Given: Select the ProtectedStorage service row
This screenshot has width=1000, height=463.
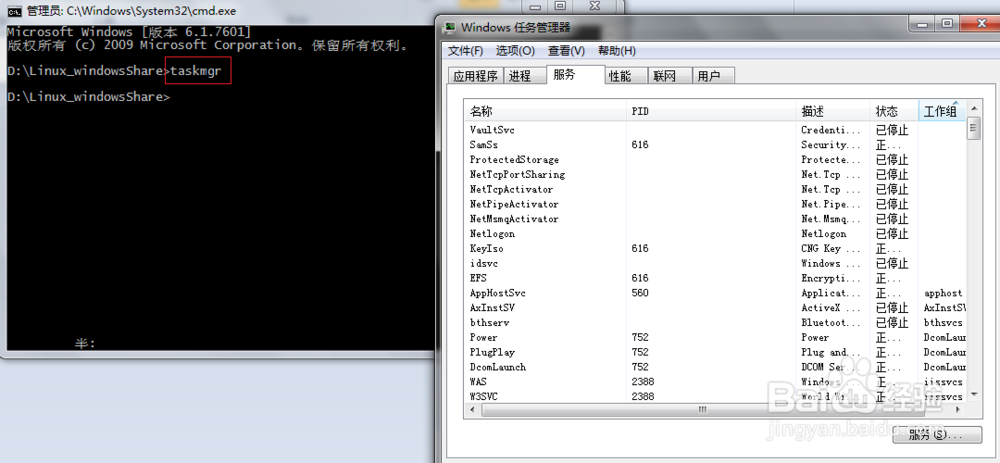Looking at the screenshot, I should click(x=716, y=159).
